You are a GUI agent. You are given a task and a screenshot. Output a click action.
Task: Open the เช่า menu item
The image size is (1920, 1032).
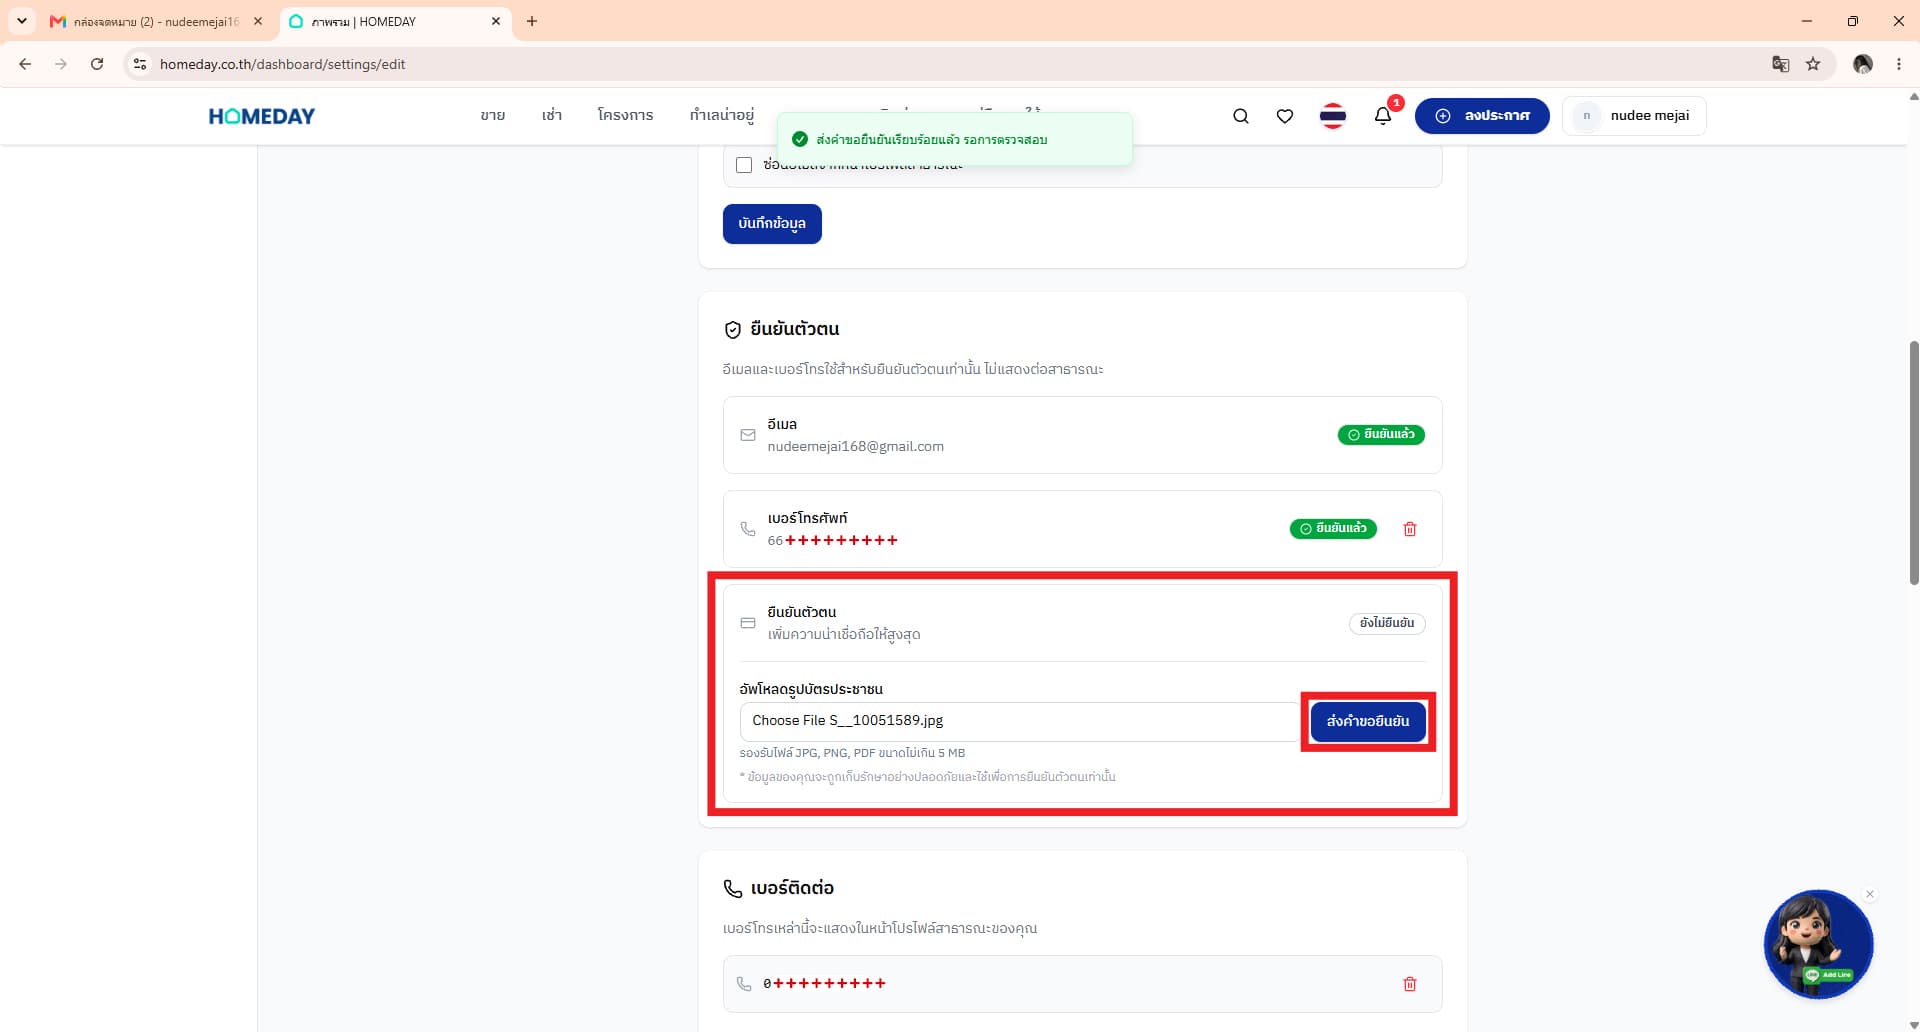click(552, 115)
